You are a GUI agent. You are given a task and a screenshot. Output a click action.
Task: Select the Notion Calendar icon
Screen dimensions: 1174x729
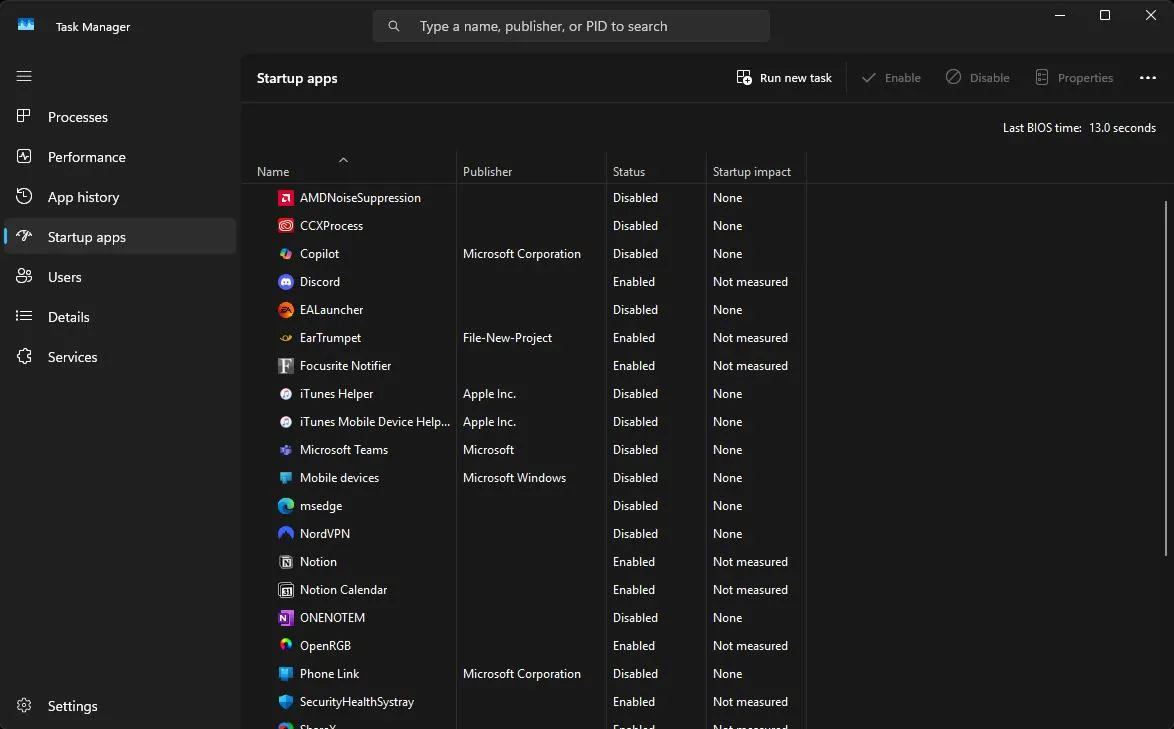(x=285, y=590)
